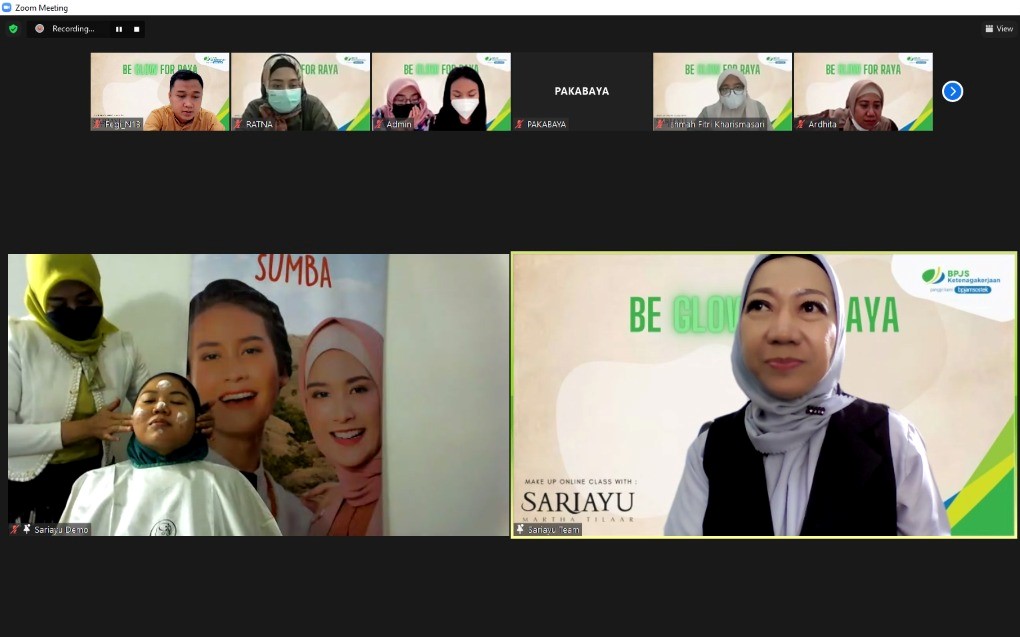
Task: Click the red Recording indicator icon
Action: [40, 29]
